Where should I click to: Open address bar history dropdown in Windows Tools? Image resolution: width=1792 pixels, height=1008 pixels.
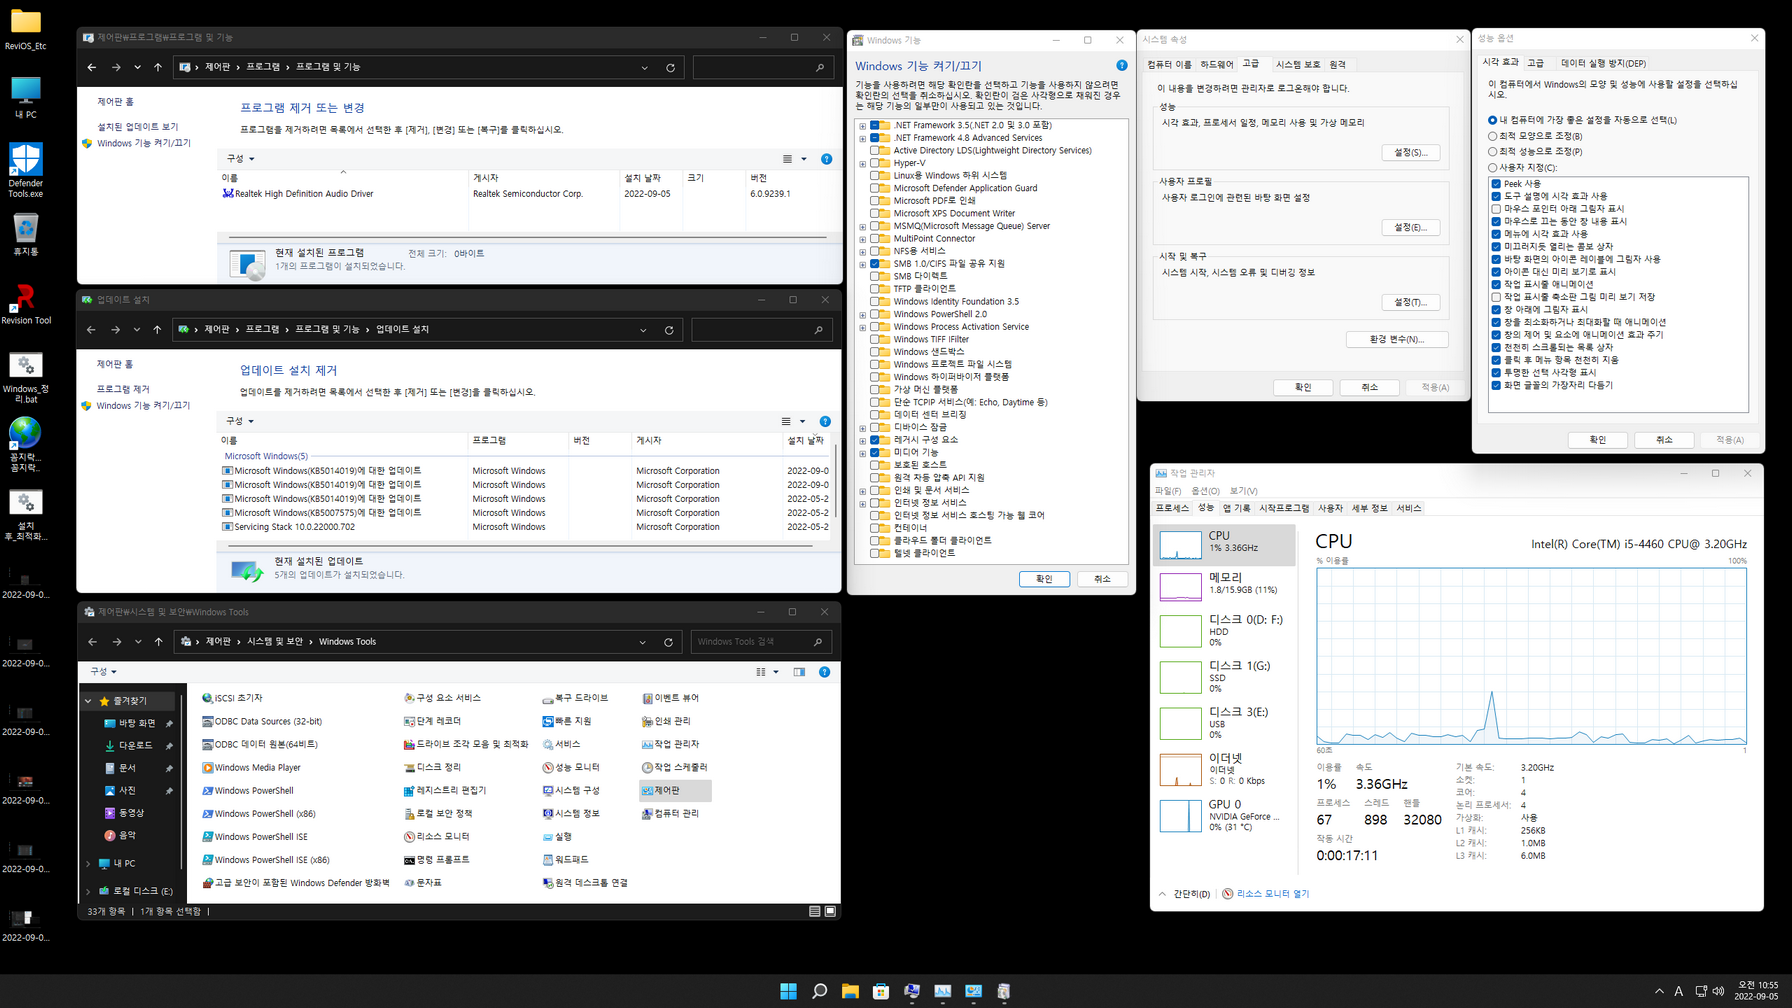642,642
